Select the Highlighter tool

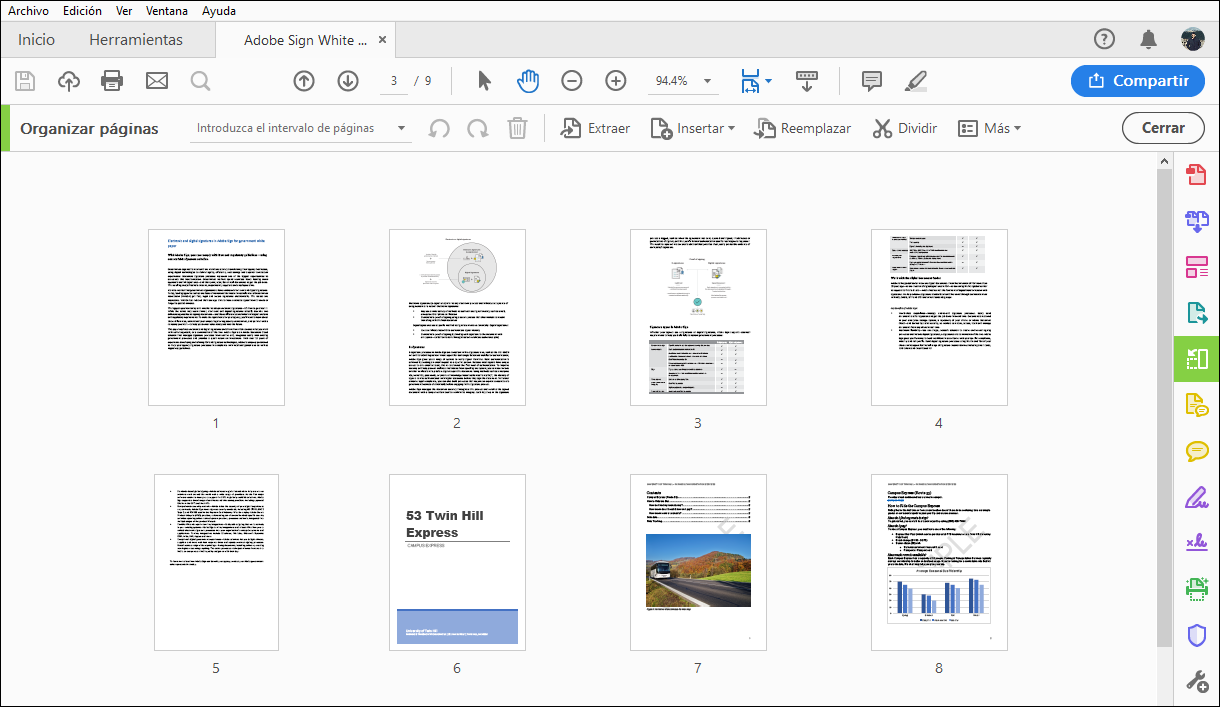pos(917,81)
